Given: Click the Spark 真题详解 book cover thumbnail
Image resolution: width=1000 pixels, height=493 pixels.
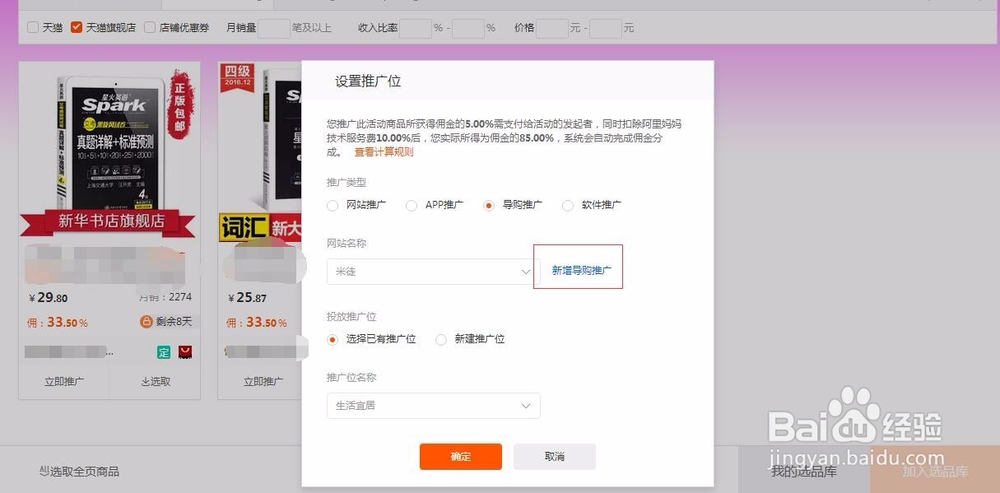Looking at the screenshot, I should 109,151.
